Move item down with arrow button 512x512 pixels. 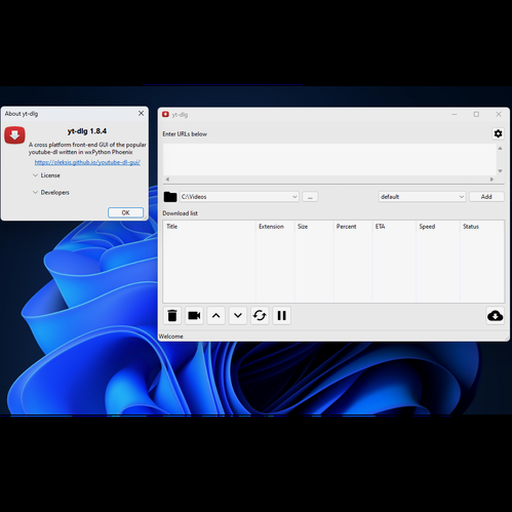[238, 315]
